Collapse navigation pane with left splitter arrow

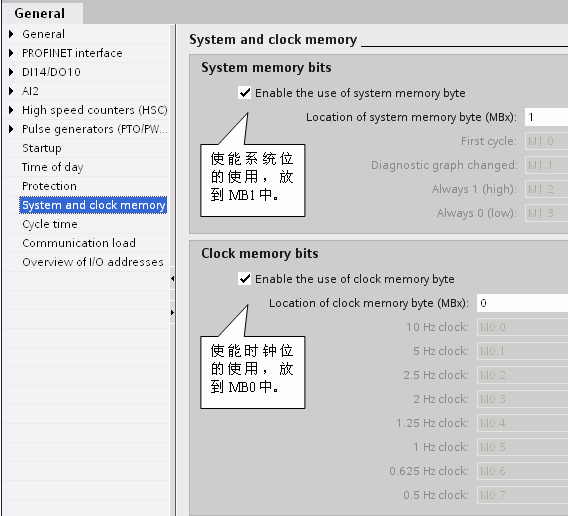pyautogui.click(x=172, y=278)
